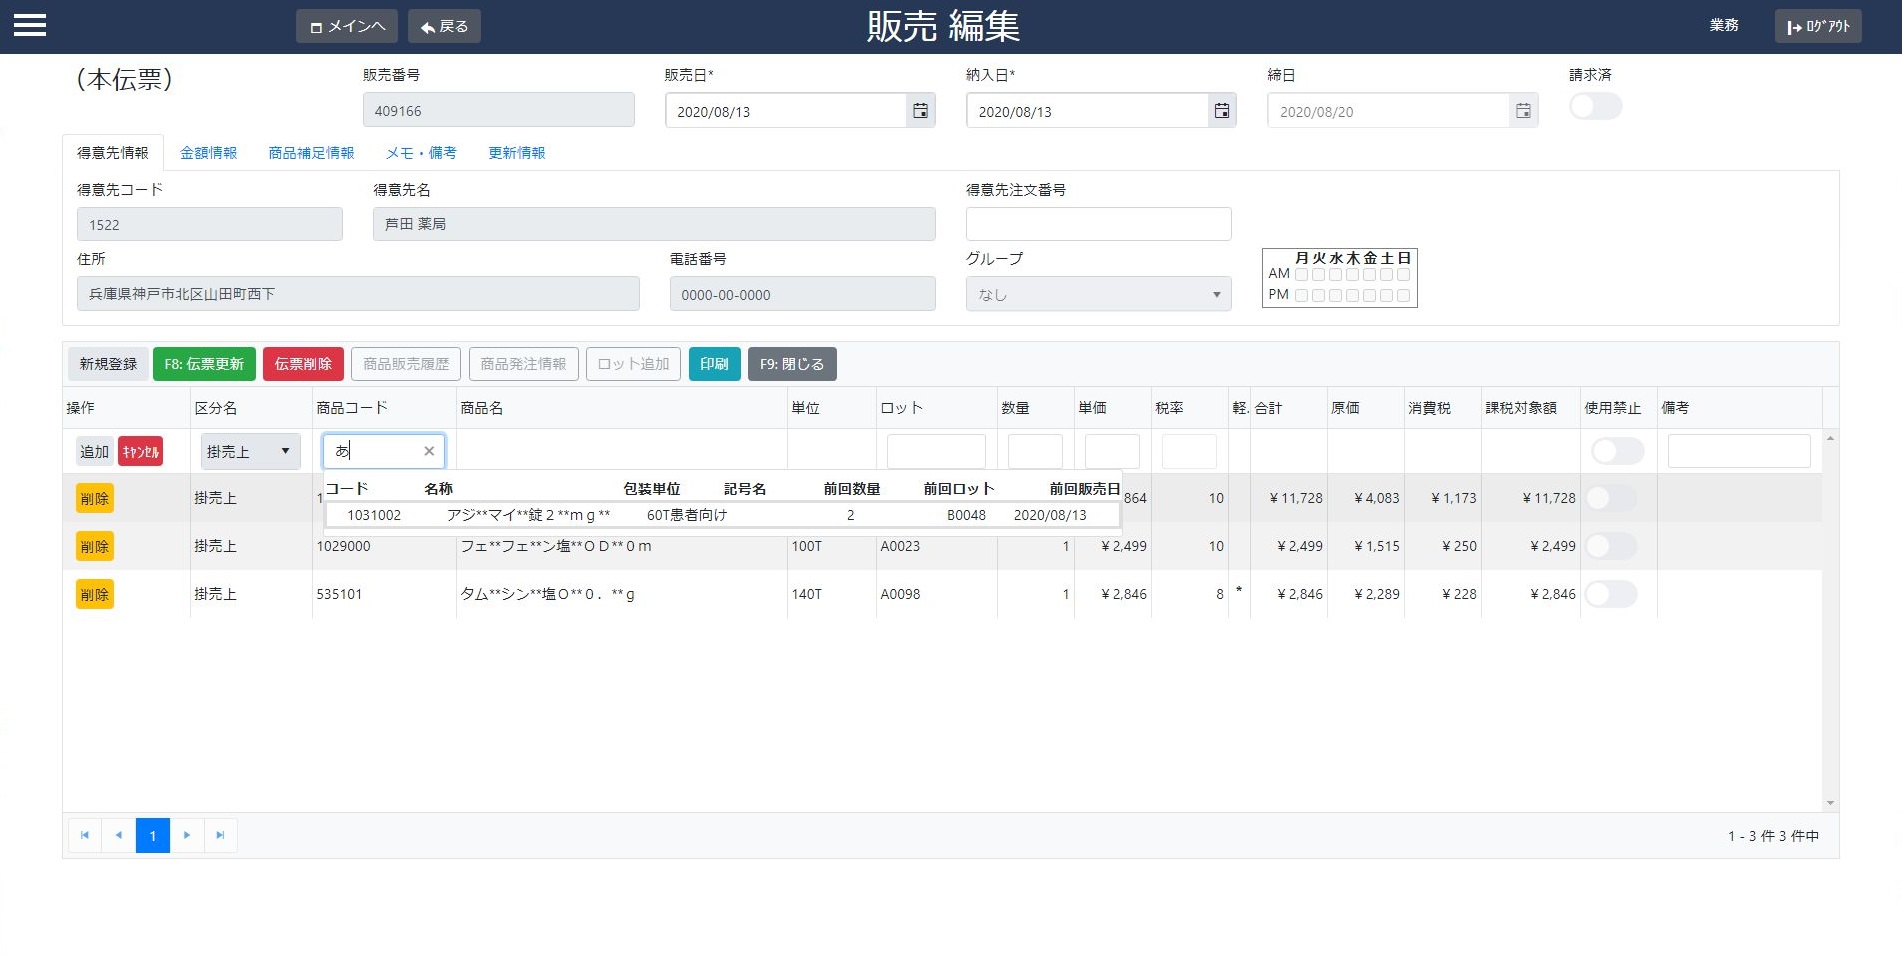Check the AM Thursday delivery checkbox
The width and height of the screenshot is (1902, 956).
(x=1352, y=274)
